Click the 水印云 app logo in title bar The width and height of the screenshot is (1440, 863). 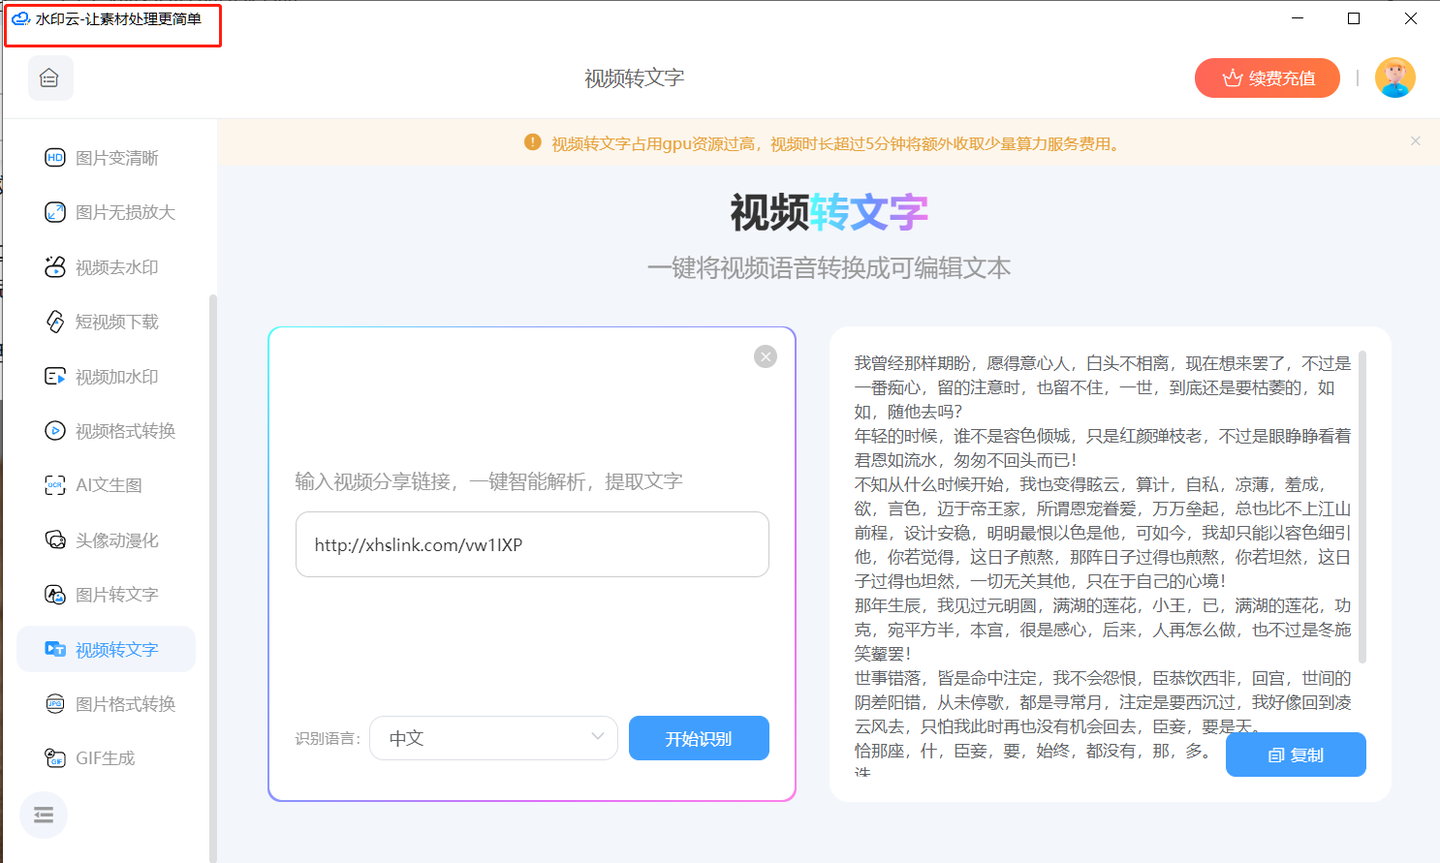point(20,18)
